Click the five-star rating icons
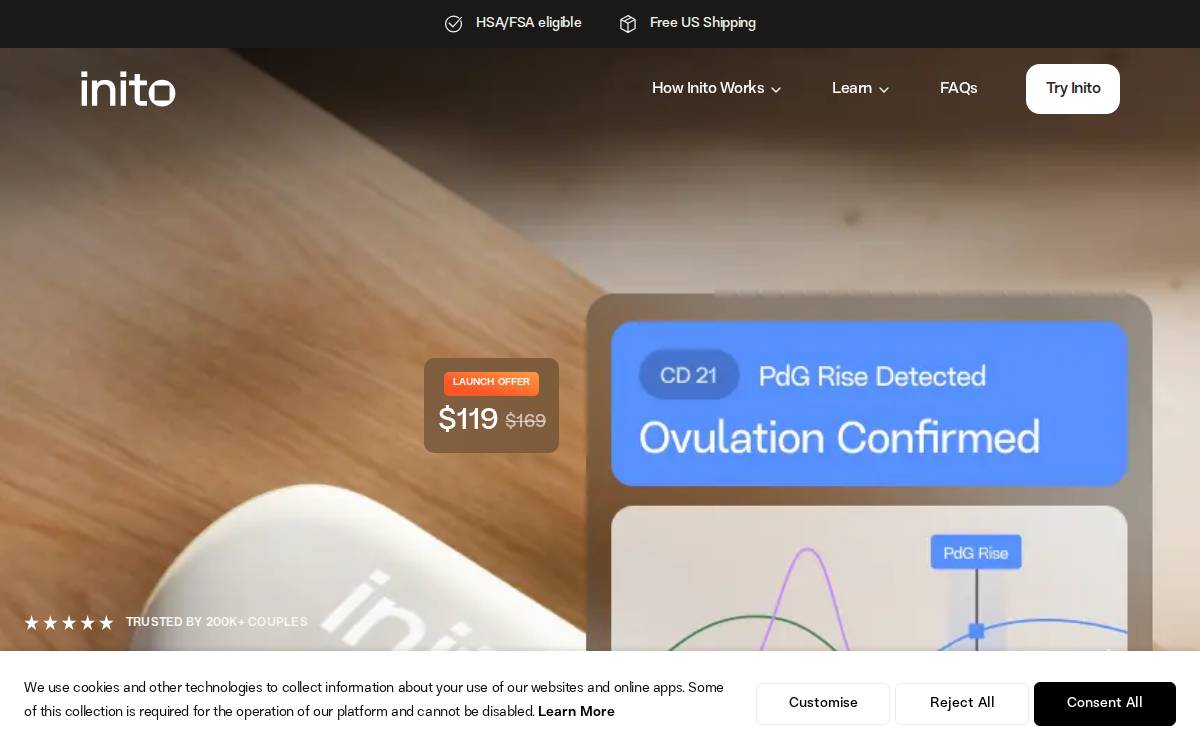Image resolution: width=1200 pixels, height=750 pixels. coord(69,623)
